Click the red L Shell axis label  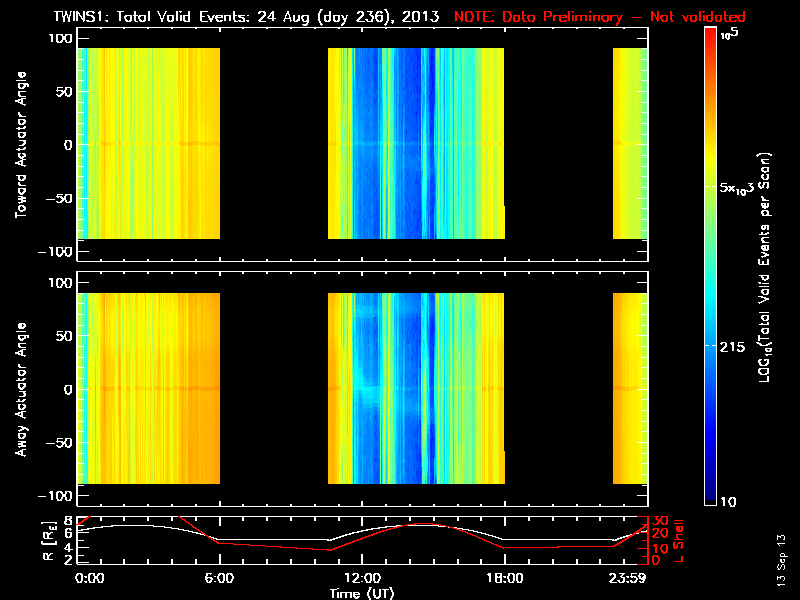click(678, 541)
